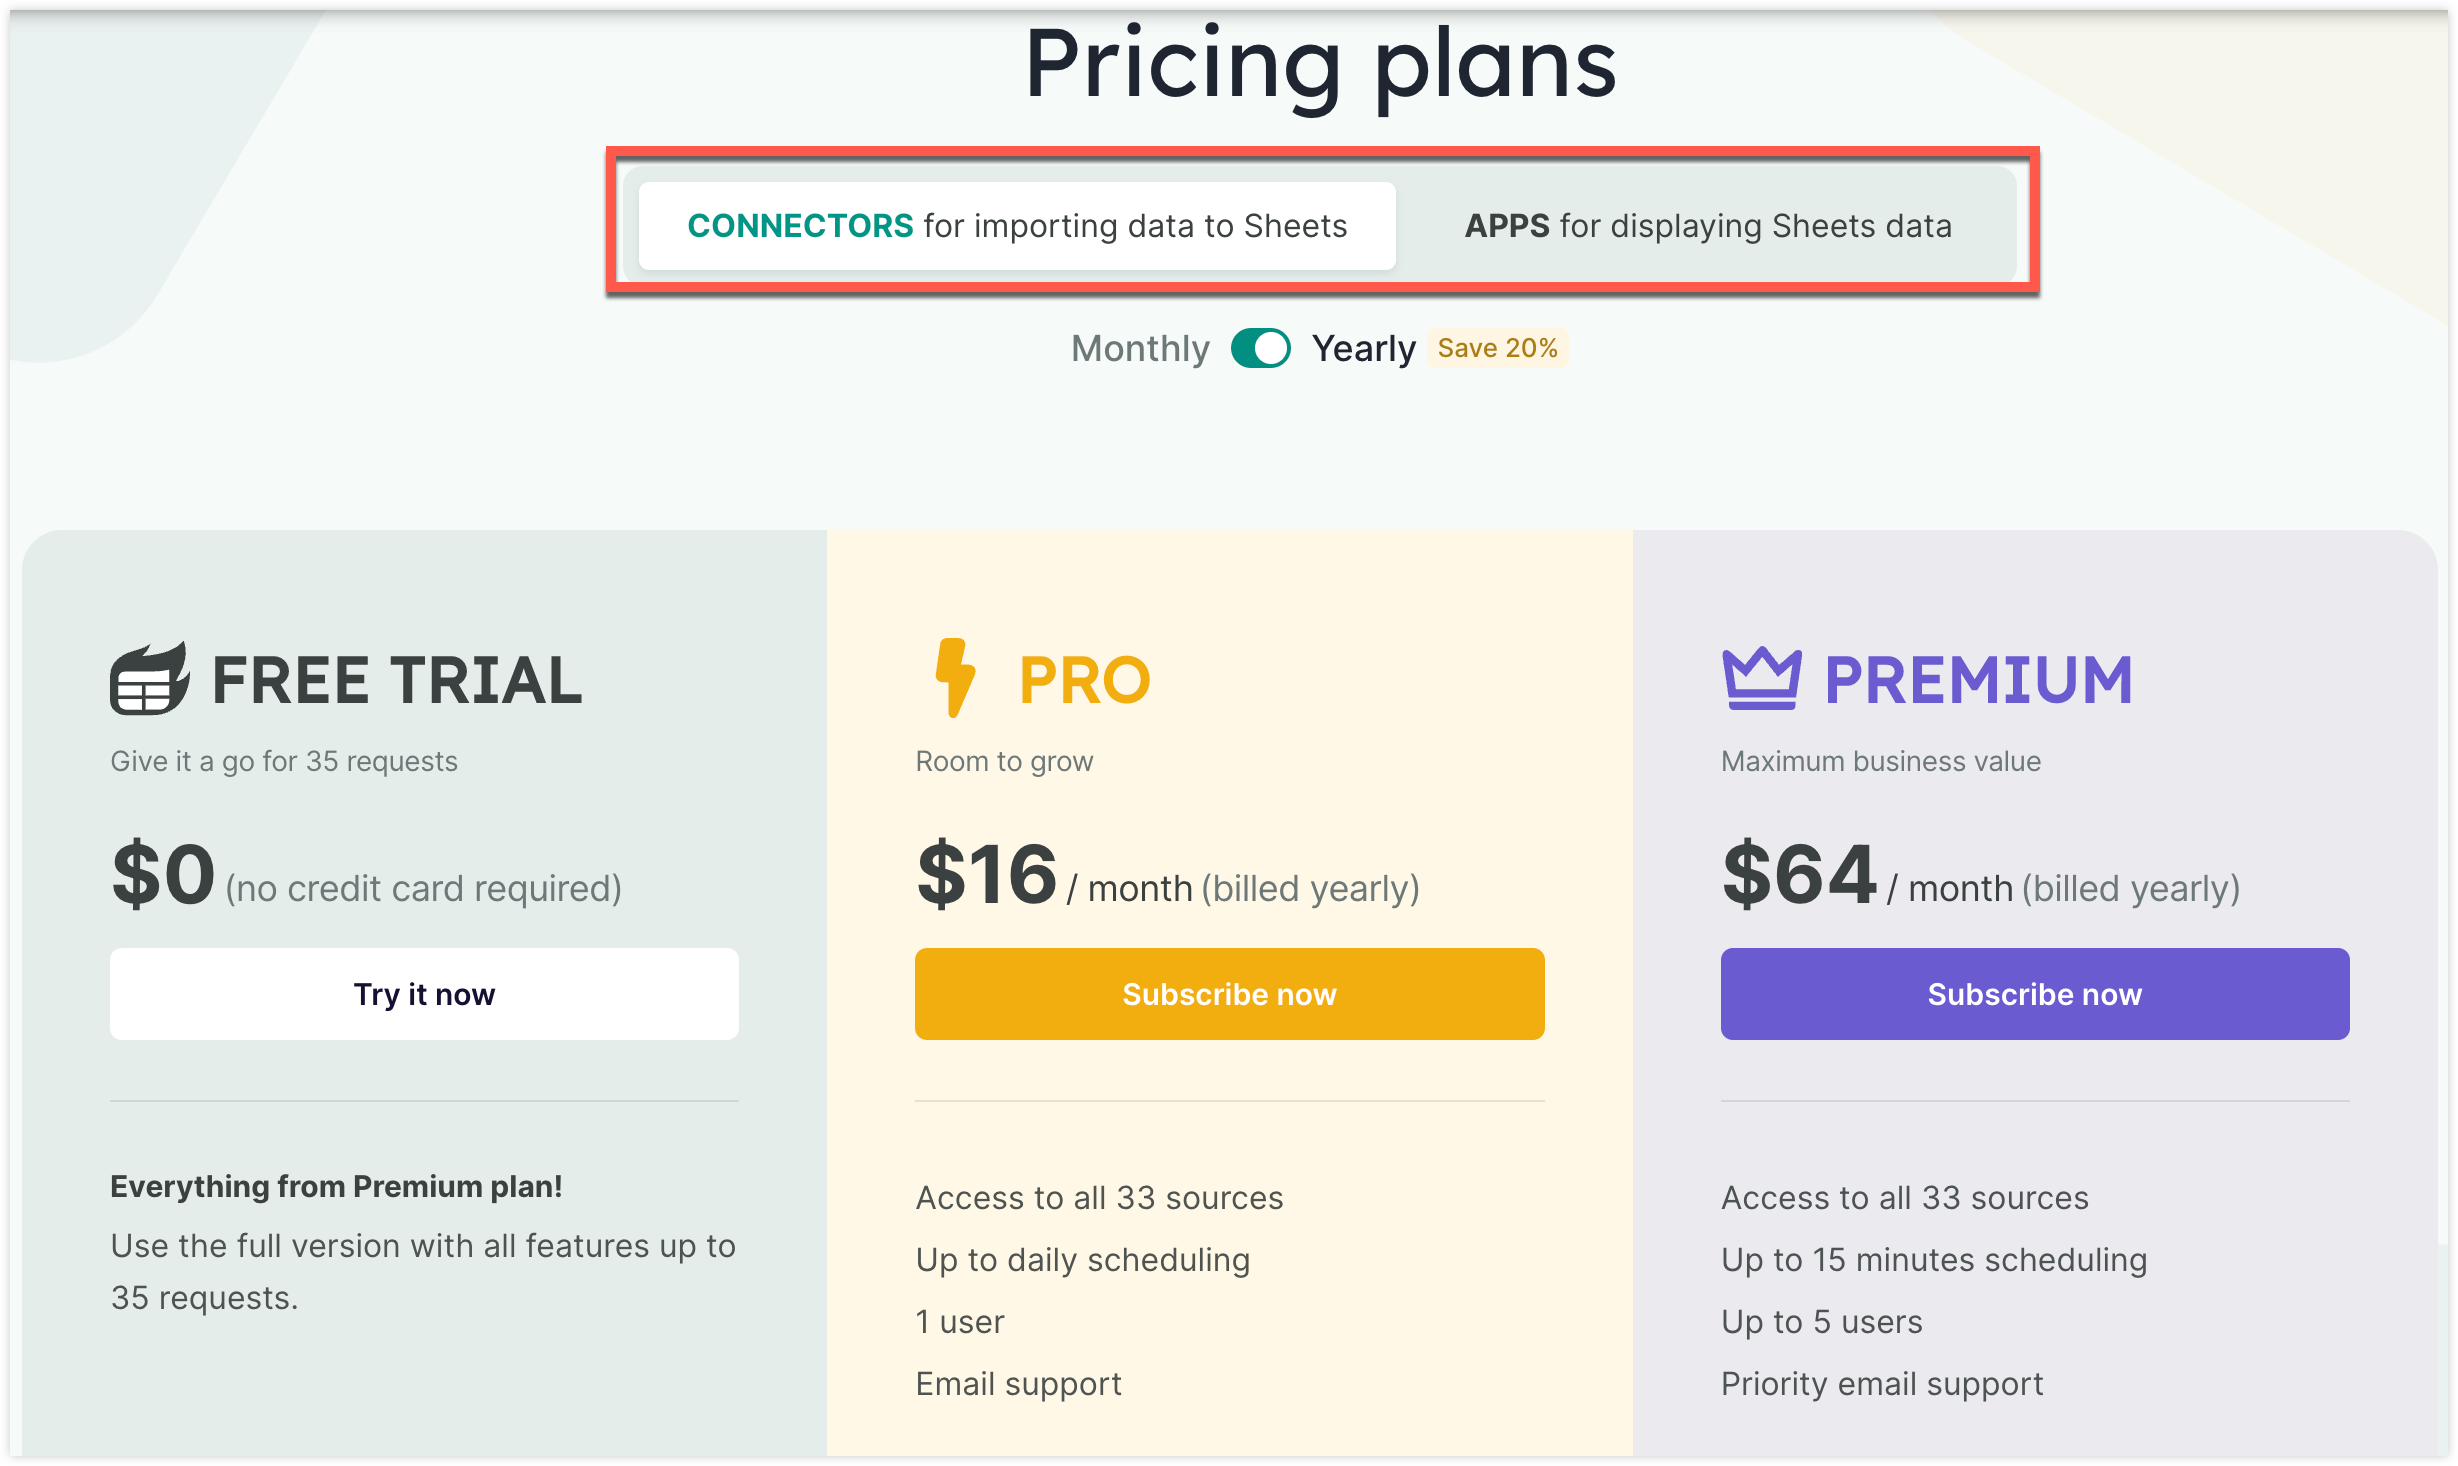
Task: Click the Pricing plans heading
Action: pos(1320,64)
